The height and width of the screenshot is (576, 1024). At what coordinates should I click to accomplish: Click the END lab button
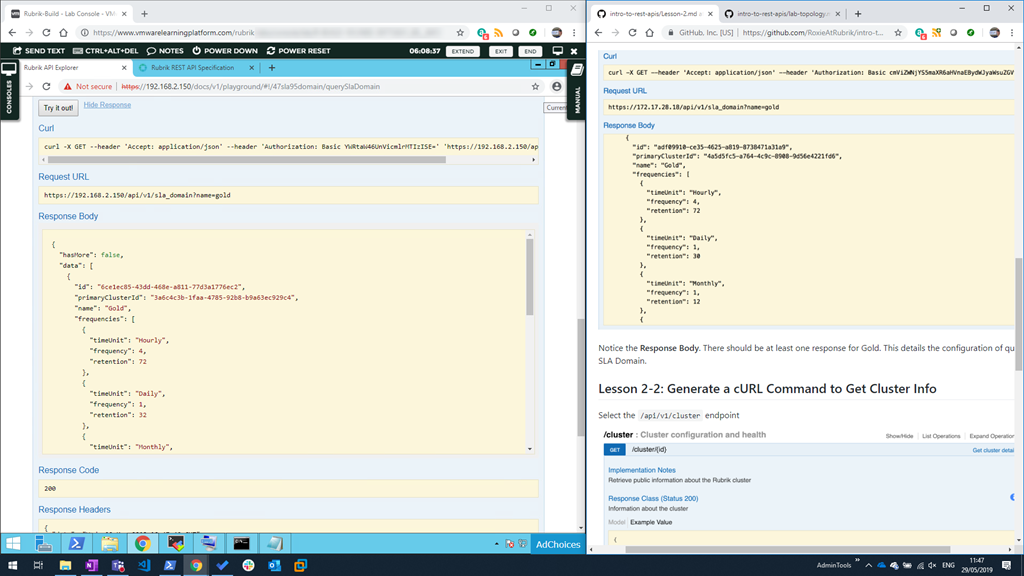click(530, 51)
